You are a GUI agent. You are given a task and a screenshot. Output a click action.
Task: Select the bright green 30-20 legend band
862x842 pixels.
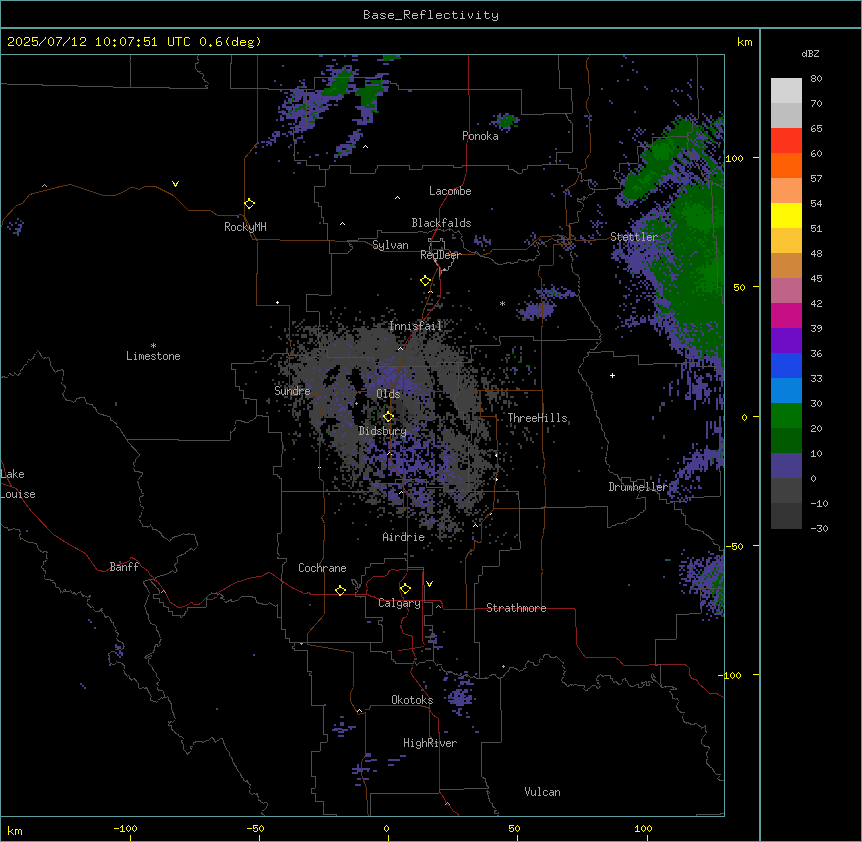point(786,416)
